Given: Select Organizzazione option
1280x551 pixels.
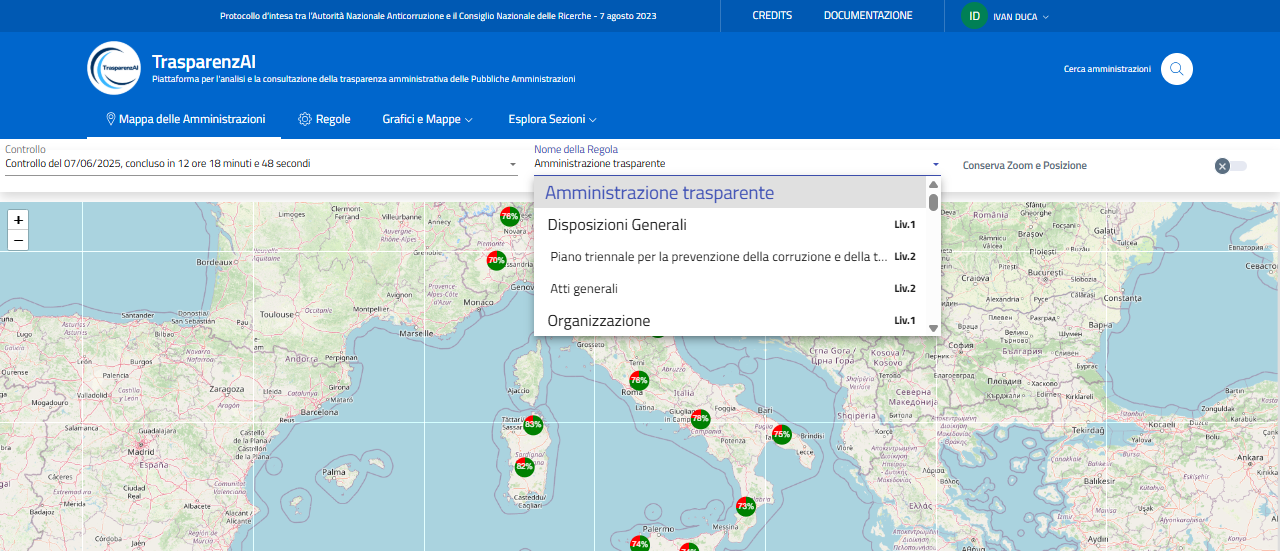Looking at the screenshot, I should pos(730,320).
